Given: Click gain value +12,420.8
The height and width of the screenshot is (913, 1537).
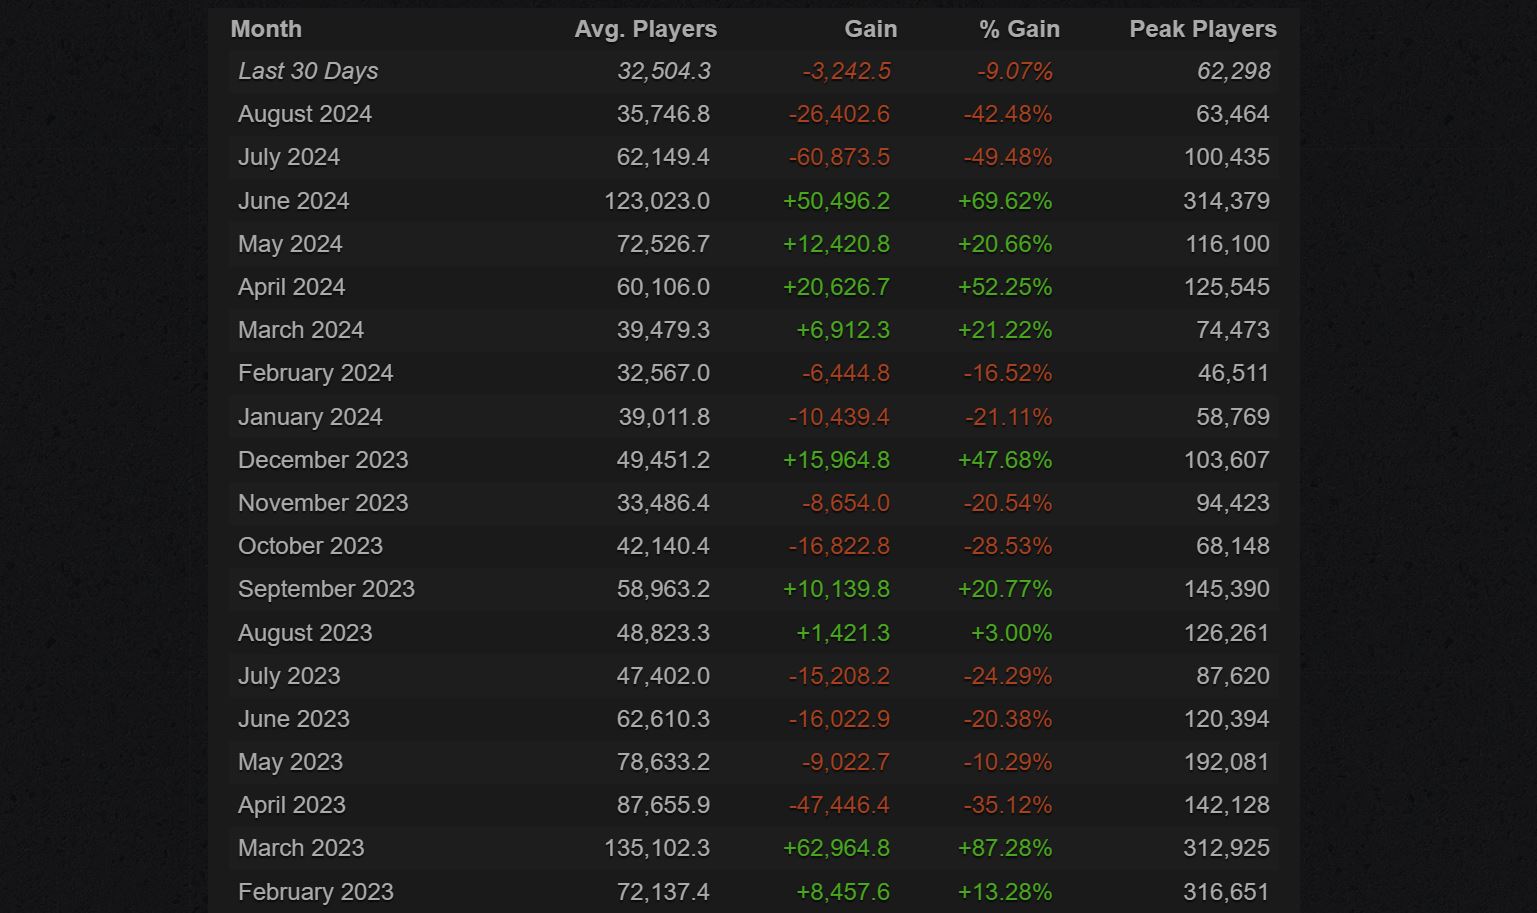Looking at the screenshot, I should coord(836,244).
